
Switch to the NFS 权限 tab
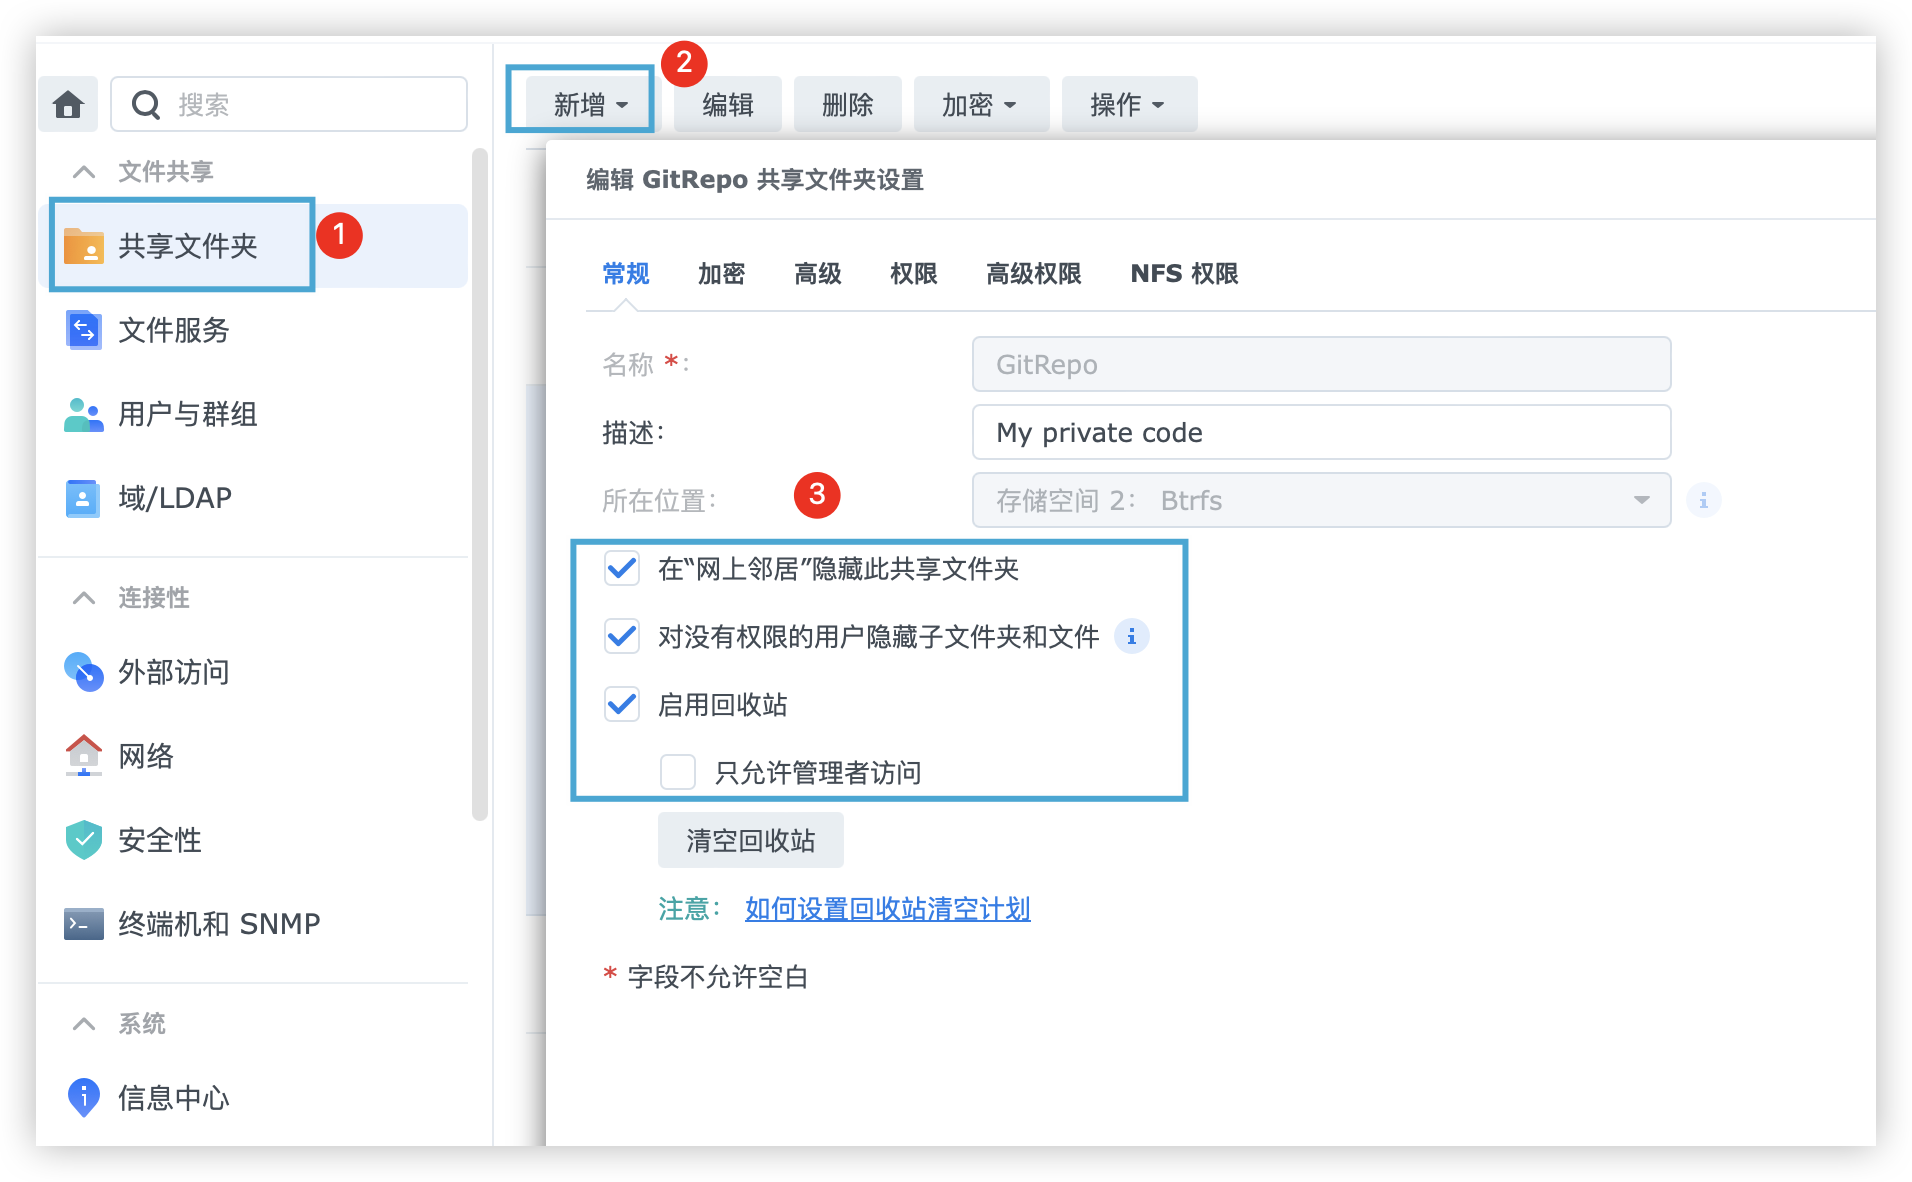[x=1184, y=274]
